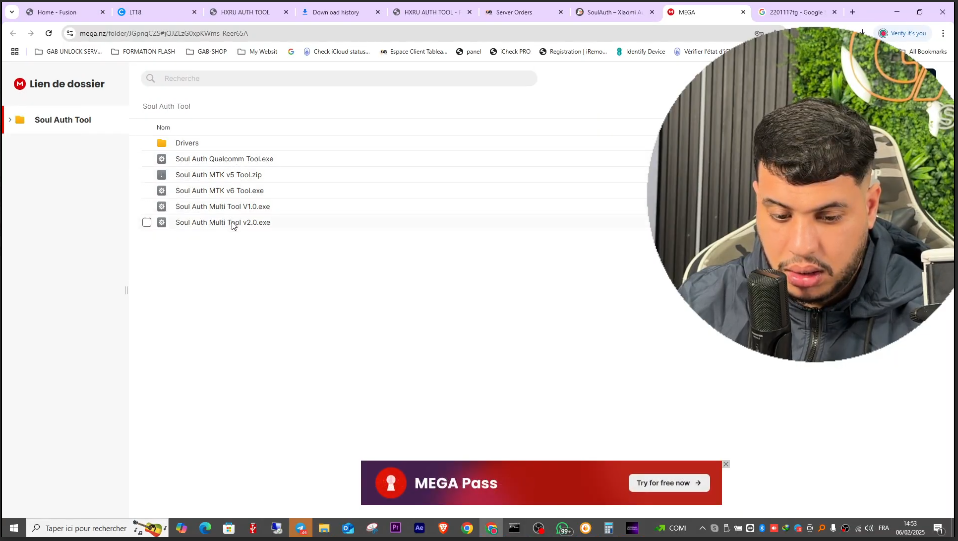Tick the checkbox beside Soul Auth Multi Tool v2.0.exe
Image resolution: width=958 pixels, height=541 pixels.
pyautogui.click(x=147, y=223)
